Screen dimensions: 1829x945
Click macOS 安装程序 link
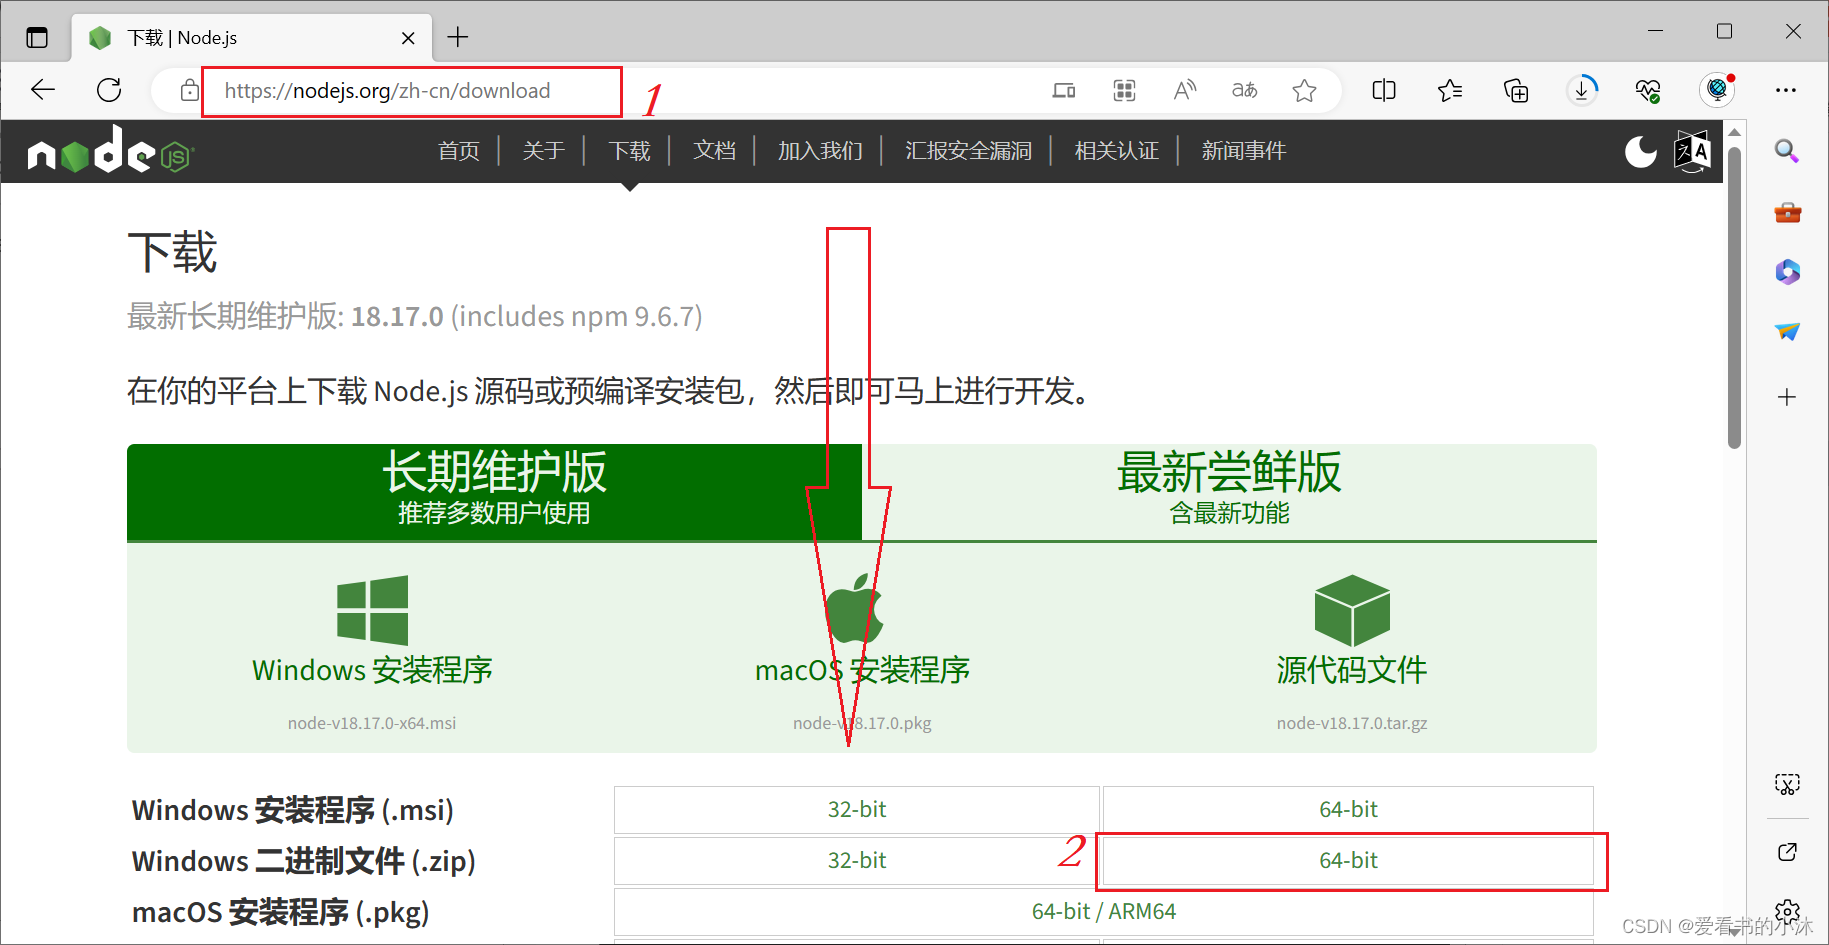(862, 670)
